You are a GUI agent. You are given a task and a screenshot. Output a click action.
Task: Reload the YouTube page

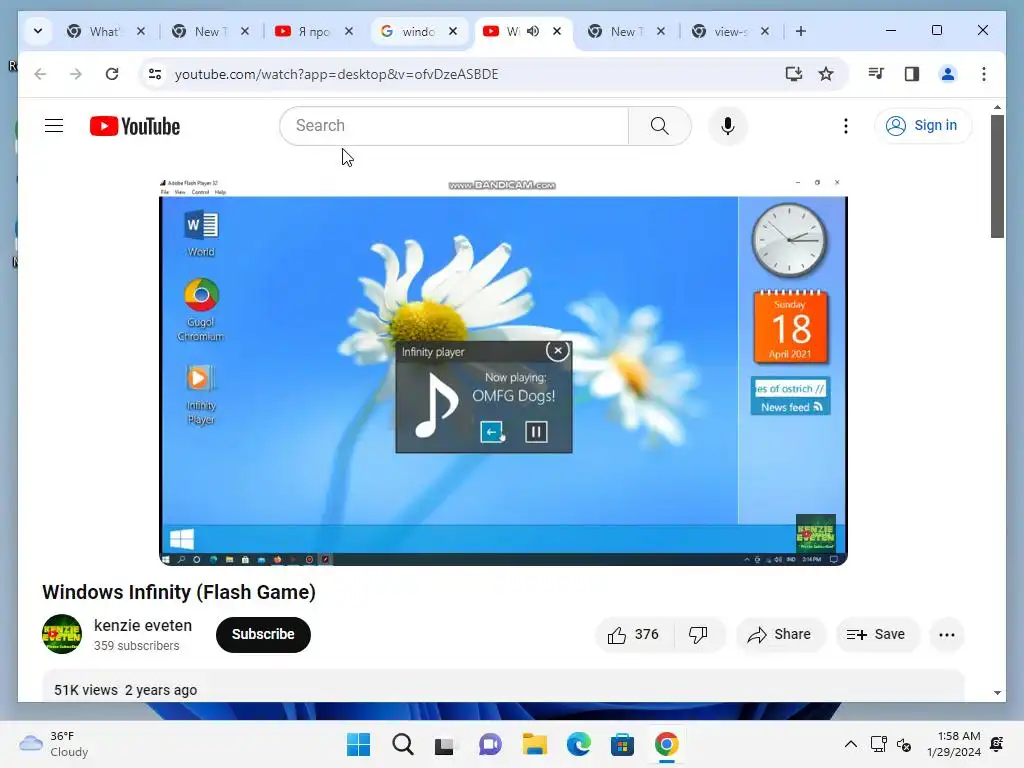tap(112, 74)
